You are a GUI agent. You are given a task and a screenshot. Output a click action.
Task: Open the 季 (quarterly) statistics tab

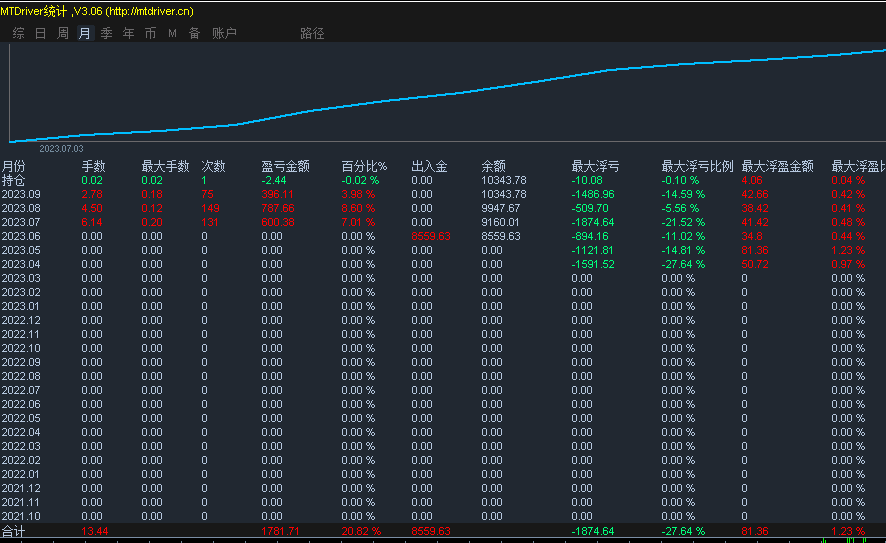107,33
